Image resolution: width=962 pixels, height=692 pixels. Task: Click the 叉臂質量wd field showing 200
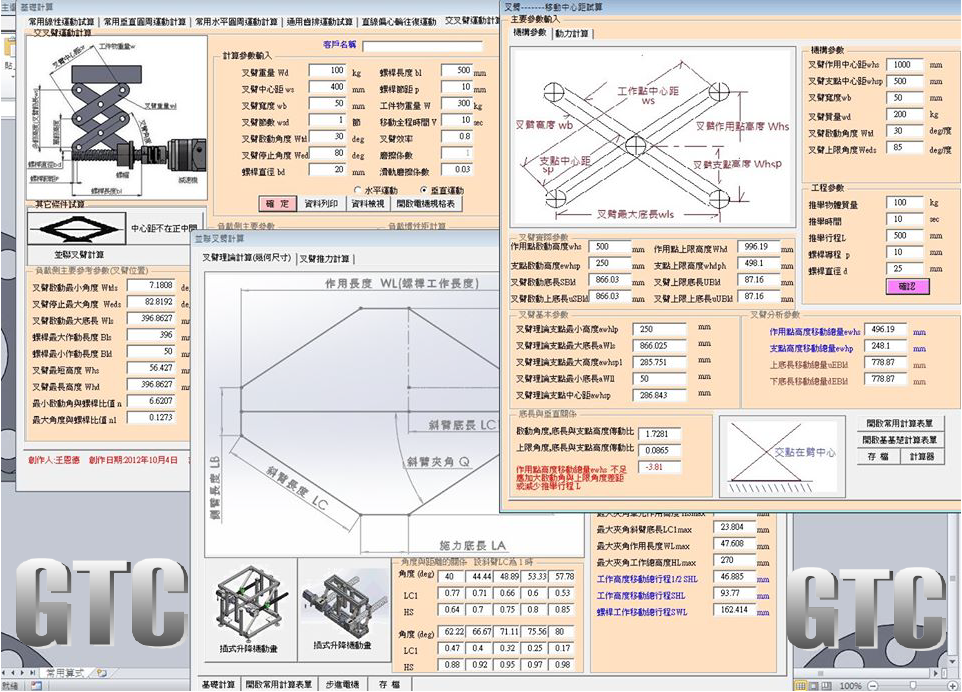tap(904, 115)
